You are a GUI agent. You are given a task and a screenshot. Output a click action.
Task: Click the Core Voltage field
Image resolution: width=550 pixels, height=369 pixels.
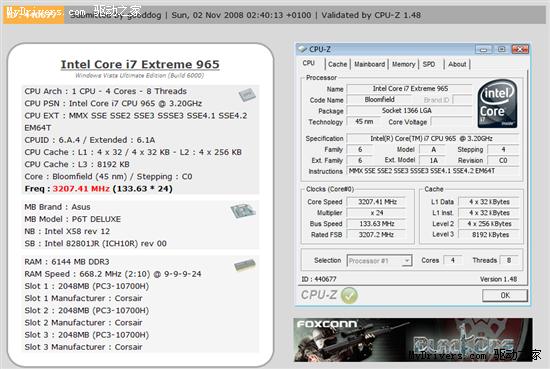(451, 122)
